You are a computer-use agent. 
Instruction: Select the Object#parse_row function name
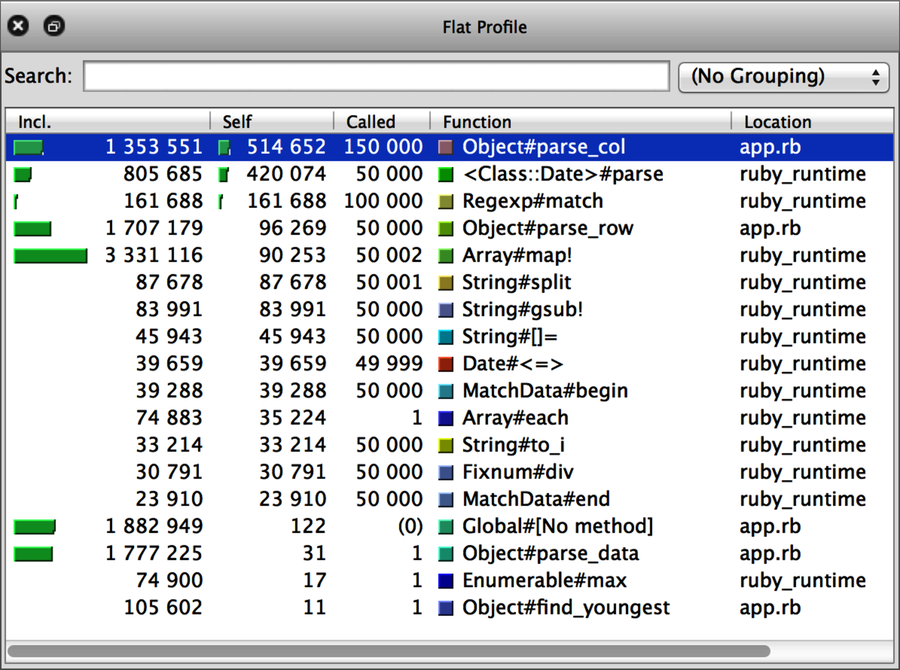tap(548, 228)
